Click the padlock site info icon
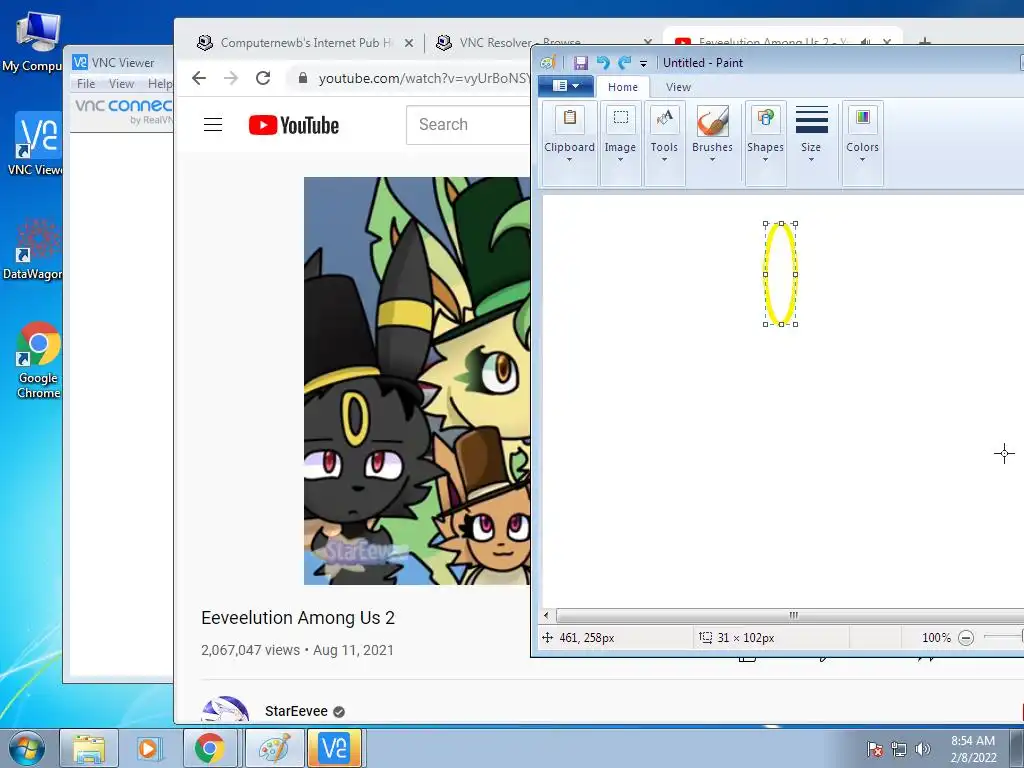 click(302, 78)
